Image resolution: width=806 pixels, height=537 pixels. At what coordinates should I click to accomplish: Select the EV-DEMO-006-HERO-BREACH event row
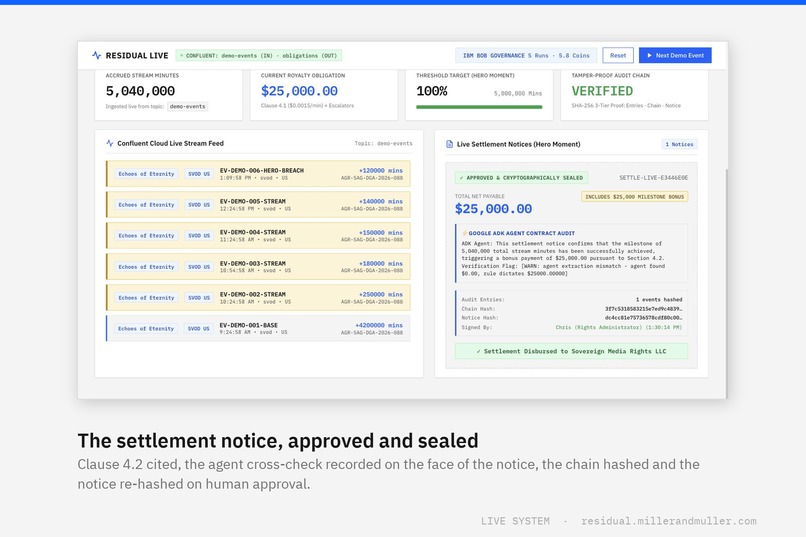coord(258,174)
